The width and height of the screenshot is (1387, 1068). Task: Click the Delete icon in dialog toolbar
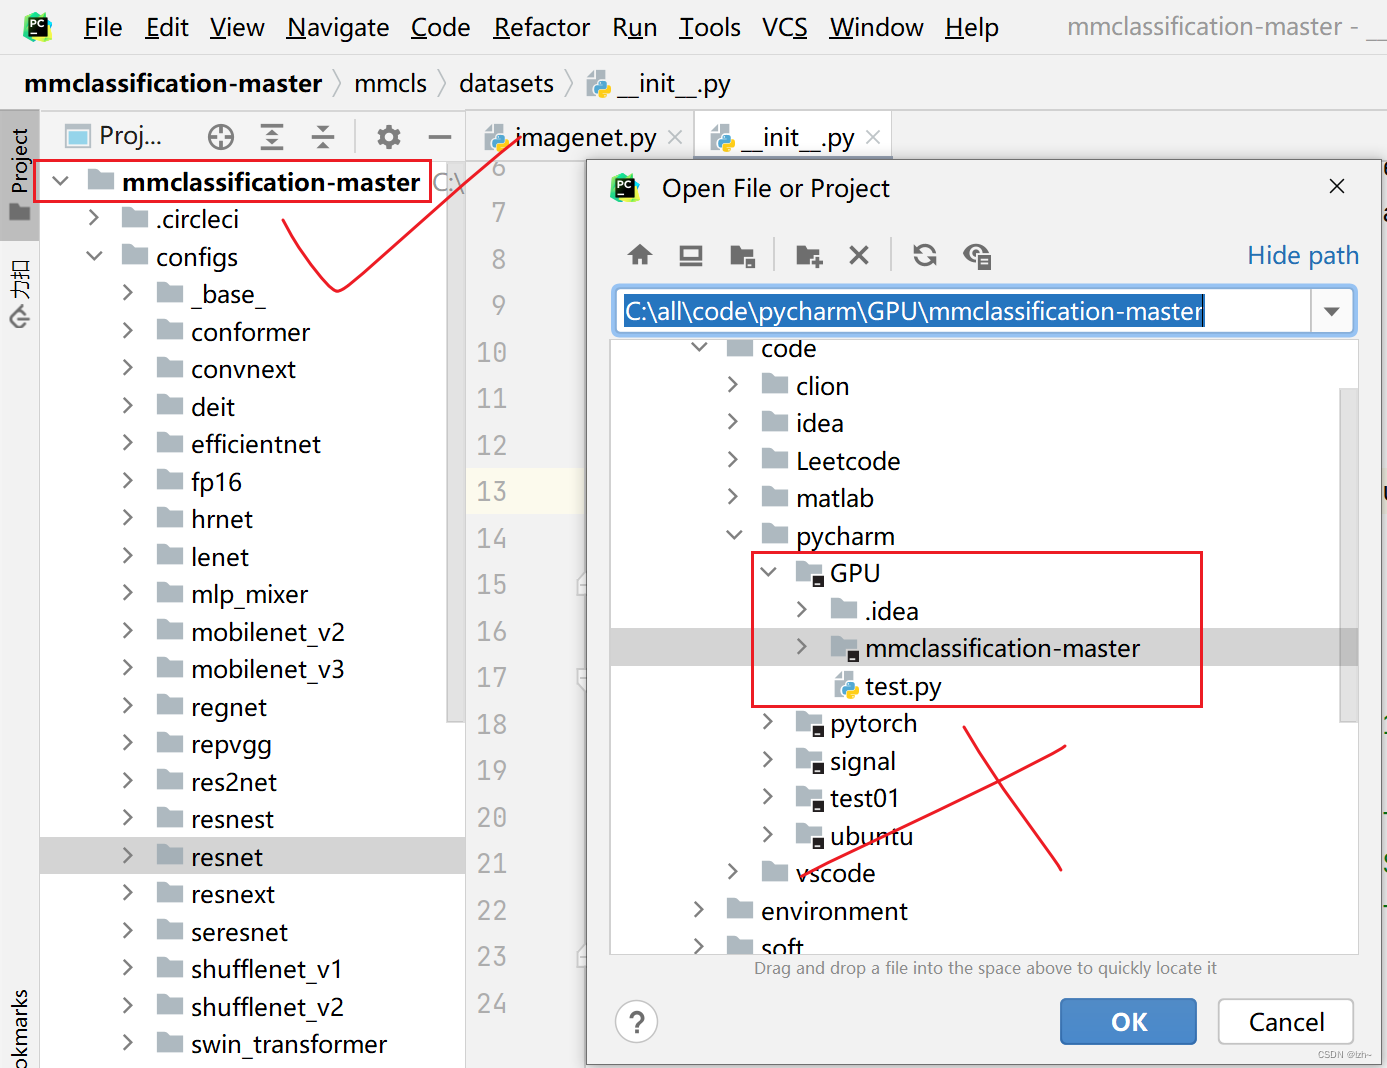point(859,255)
